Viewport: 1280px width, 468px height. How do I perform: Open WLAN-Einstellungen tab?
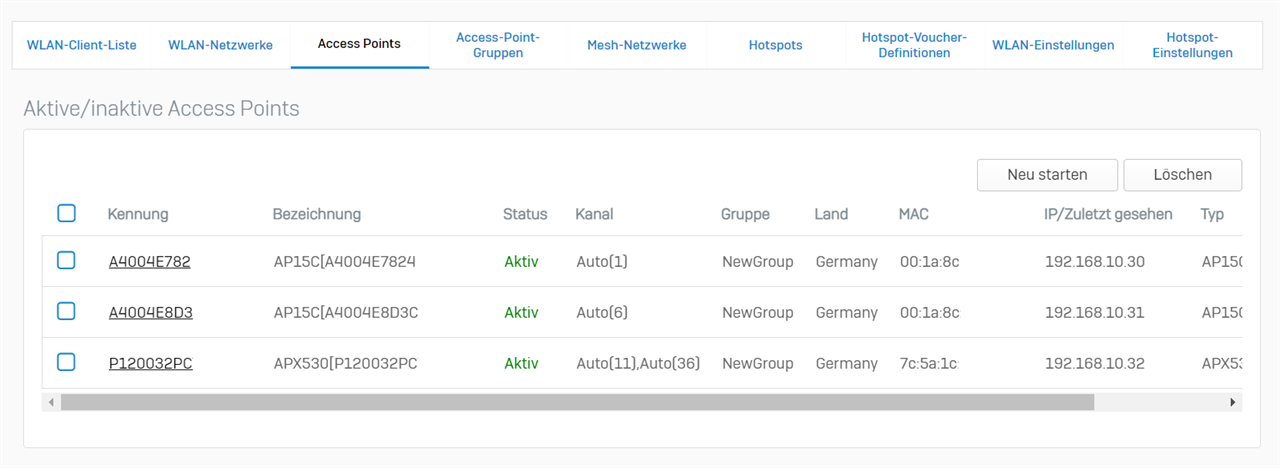pos(1053,45)
